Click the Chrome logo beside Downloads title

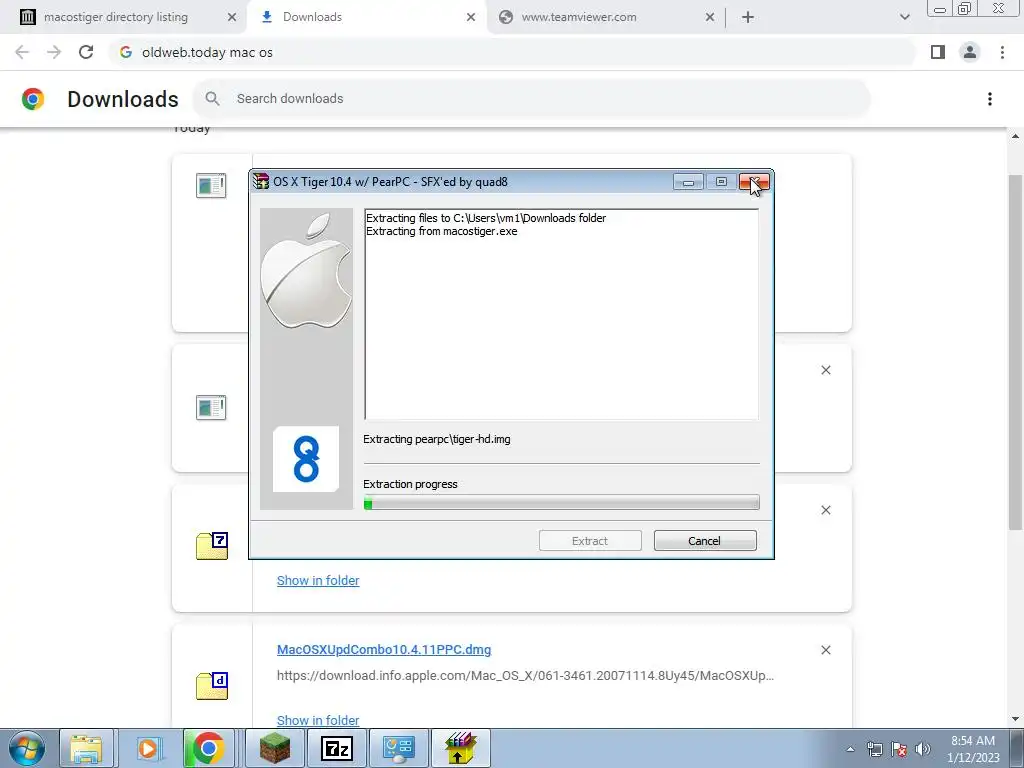tap(33, 99)
